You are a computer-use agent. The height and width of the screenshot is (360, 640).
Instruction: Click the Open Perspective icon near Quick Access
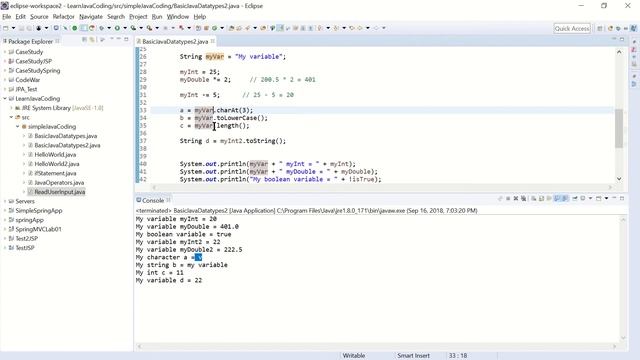coord(600,28)
